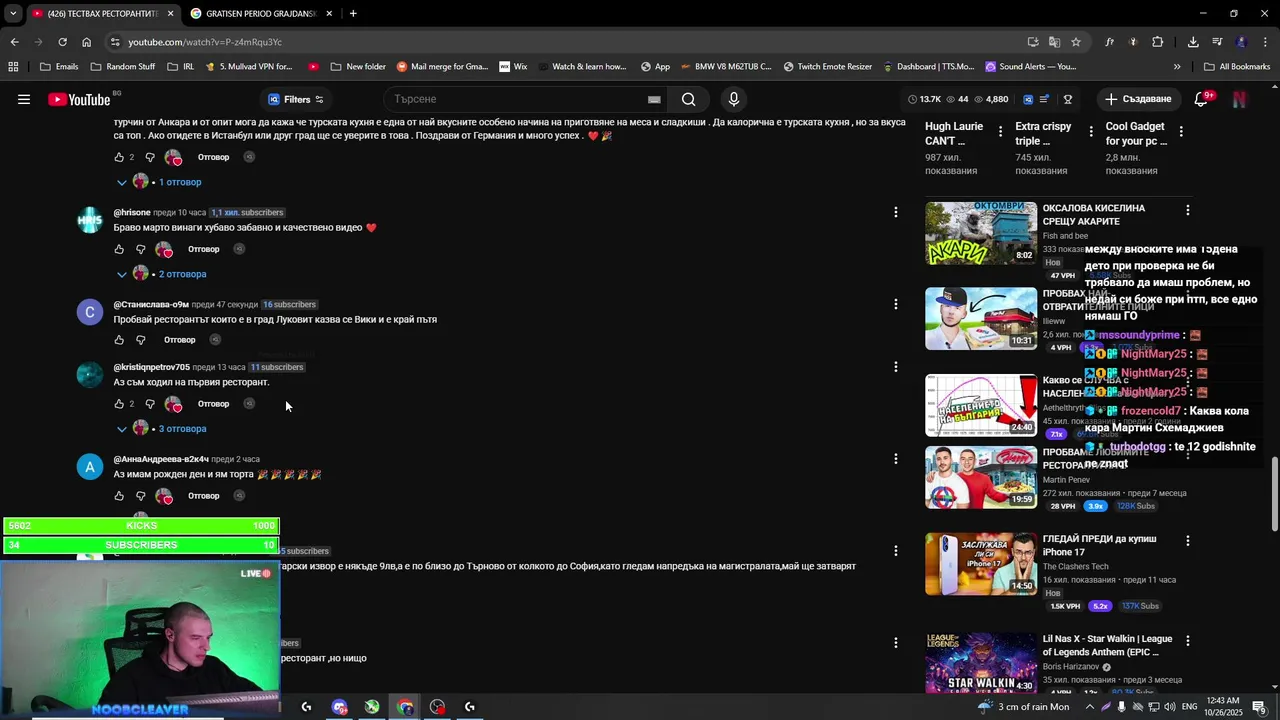Open a new browser tab
This screenshot has height=720, width=1280.
[353, 14]
